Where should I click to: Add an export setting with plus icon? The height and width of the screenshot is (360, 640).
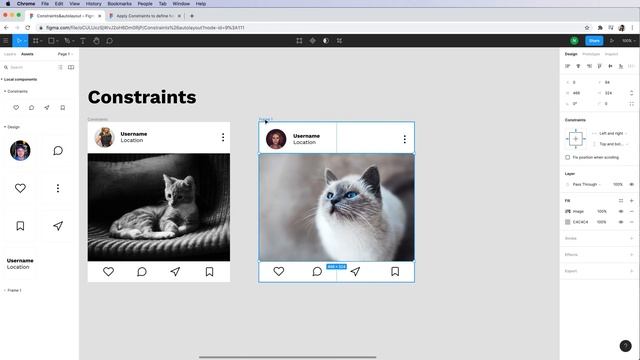(631, 271)
